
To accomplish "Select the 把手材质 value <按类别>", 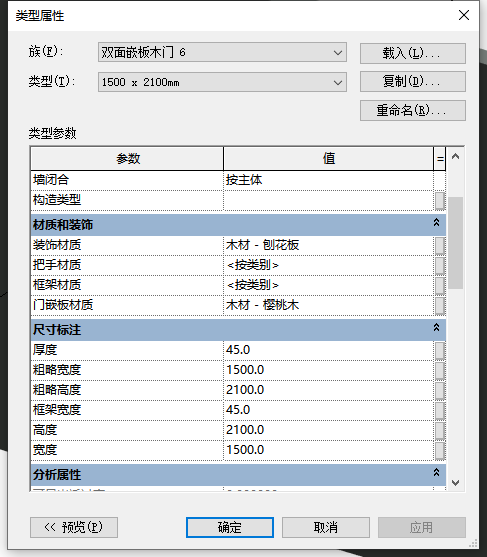I will pos(328,265).
